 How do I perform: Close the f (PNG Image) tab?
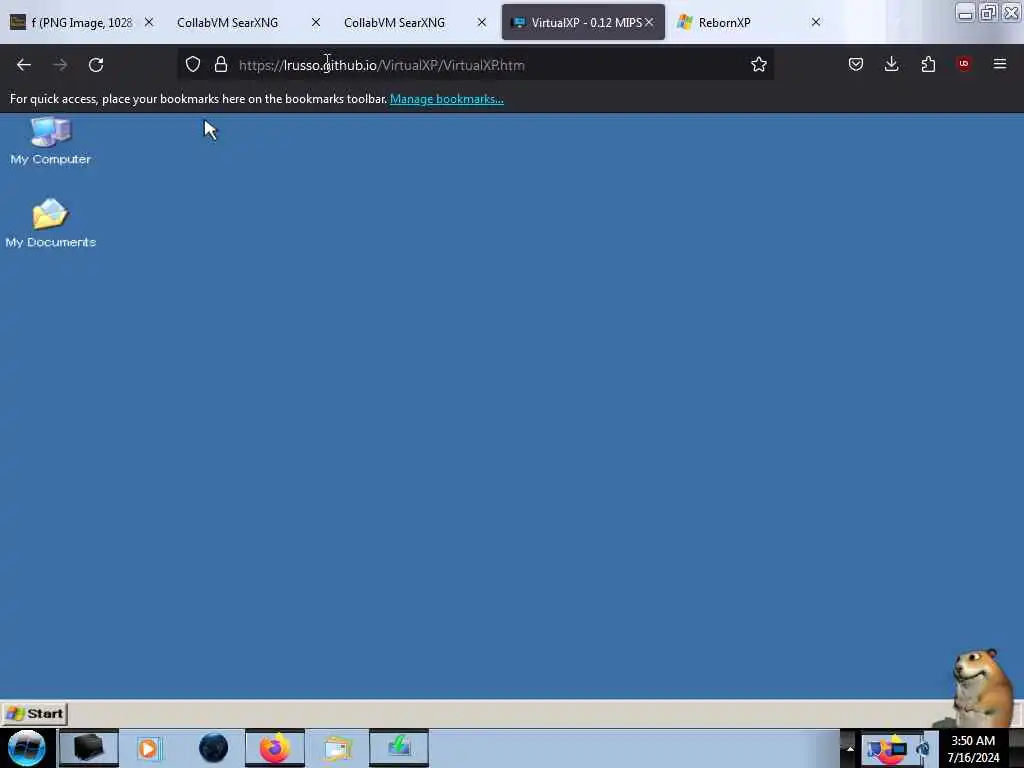coord(149,22)
